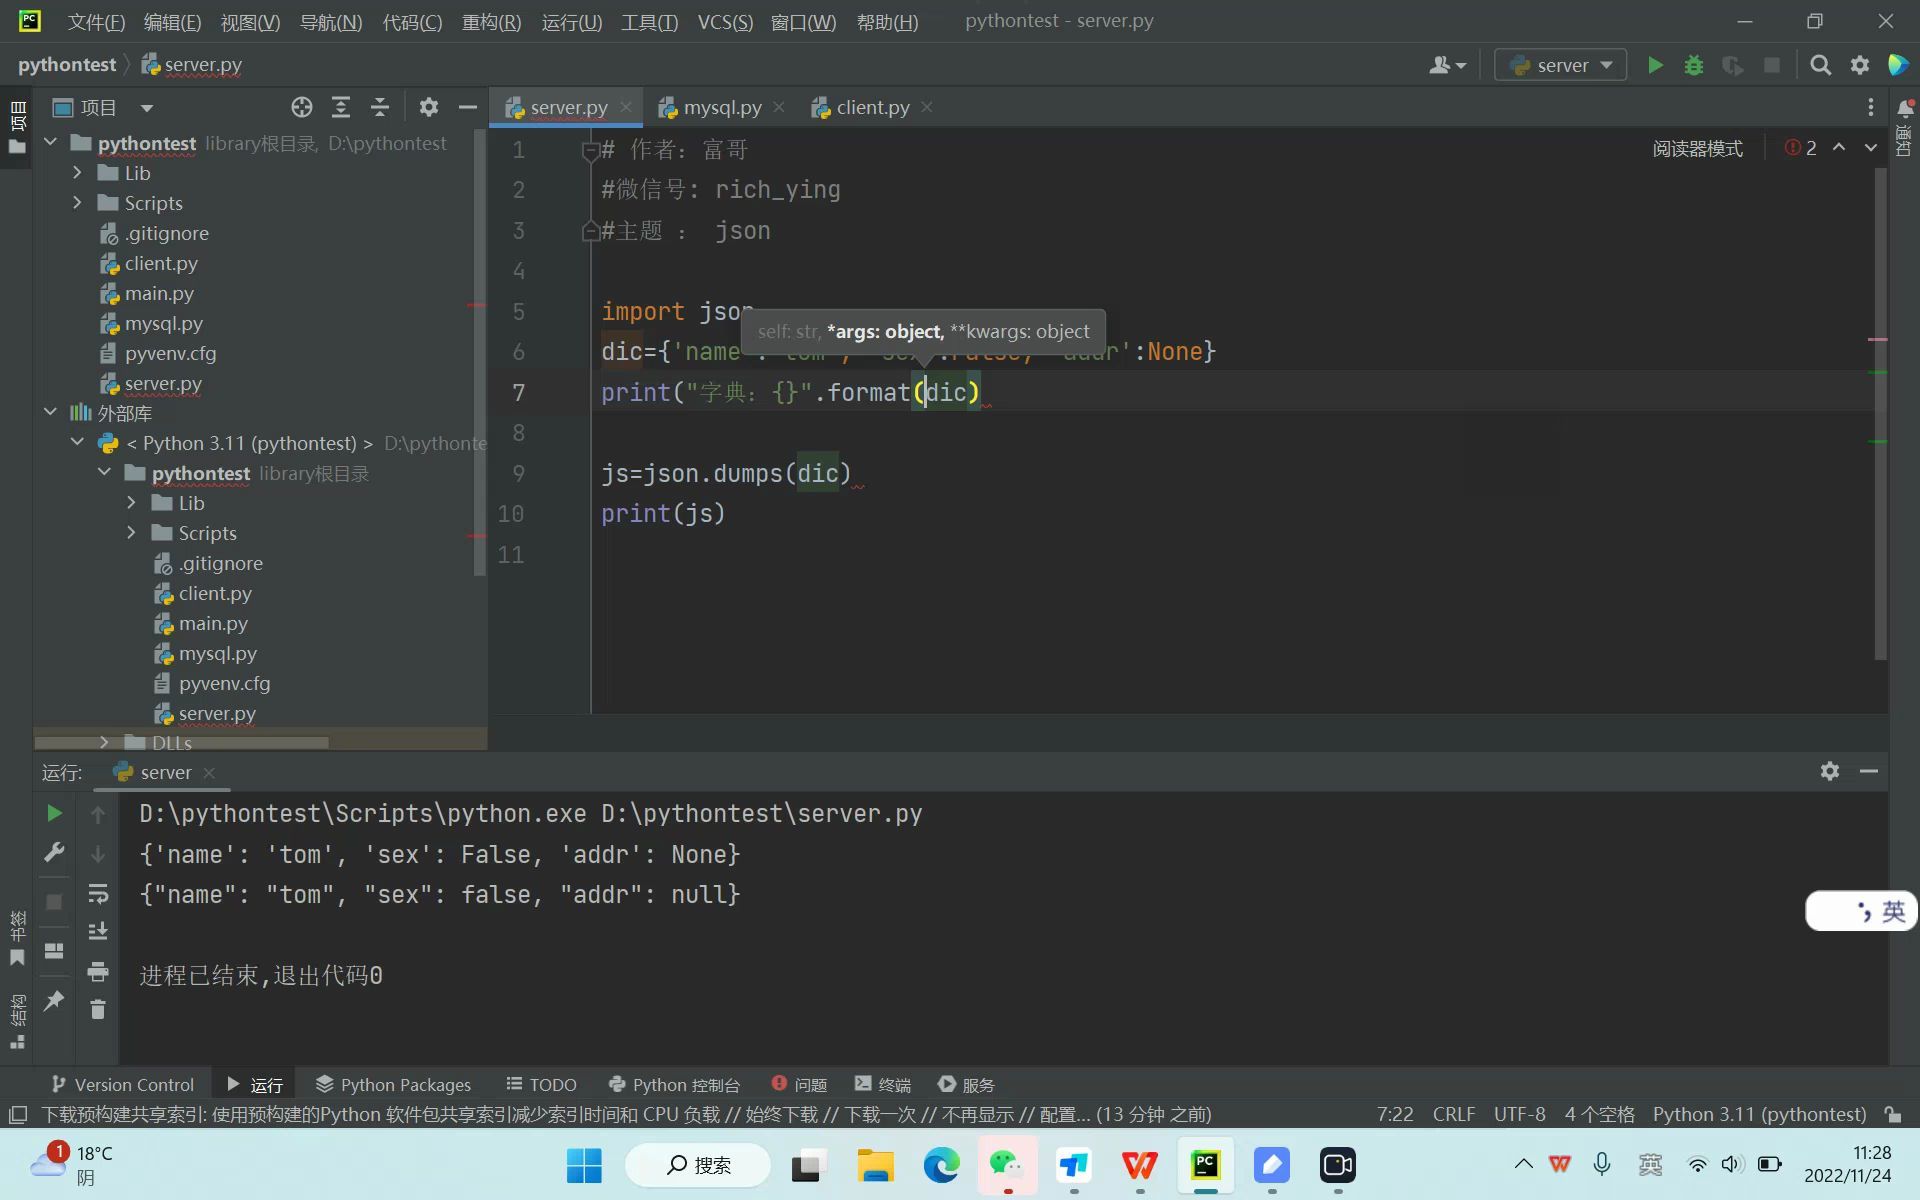Viewport: 1920px width, 1200px height.
Task: Collapse all in project panel toolbar
Action: pos(380,107)
